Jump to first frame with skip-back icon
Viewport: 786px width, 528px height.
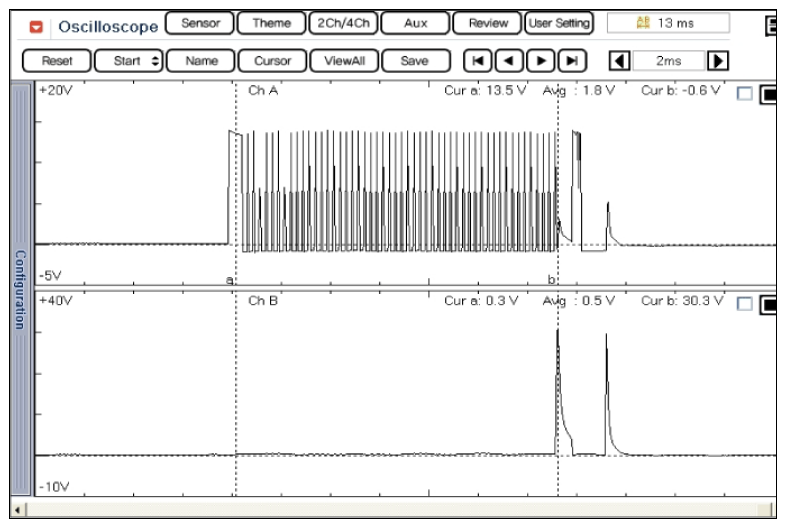point(478,61)
